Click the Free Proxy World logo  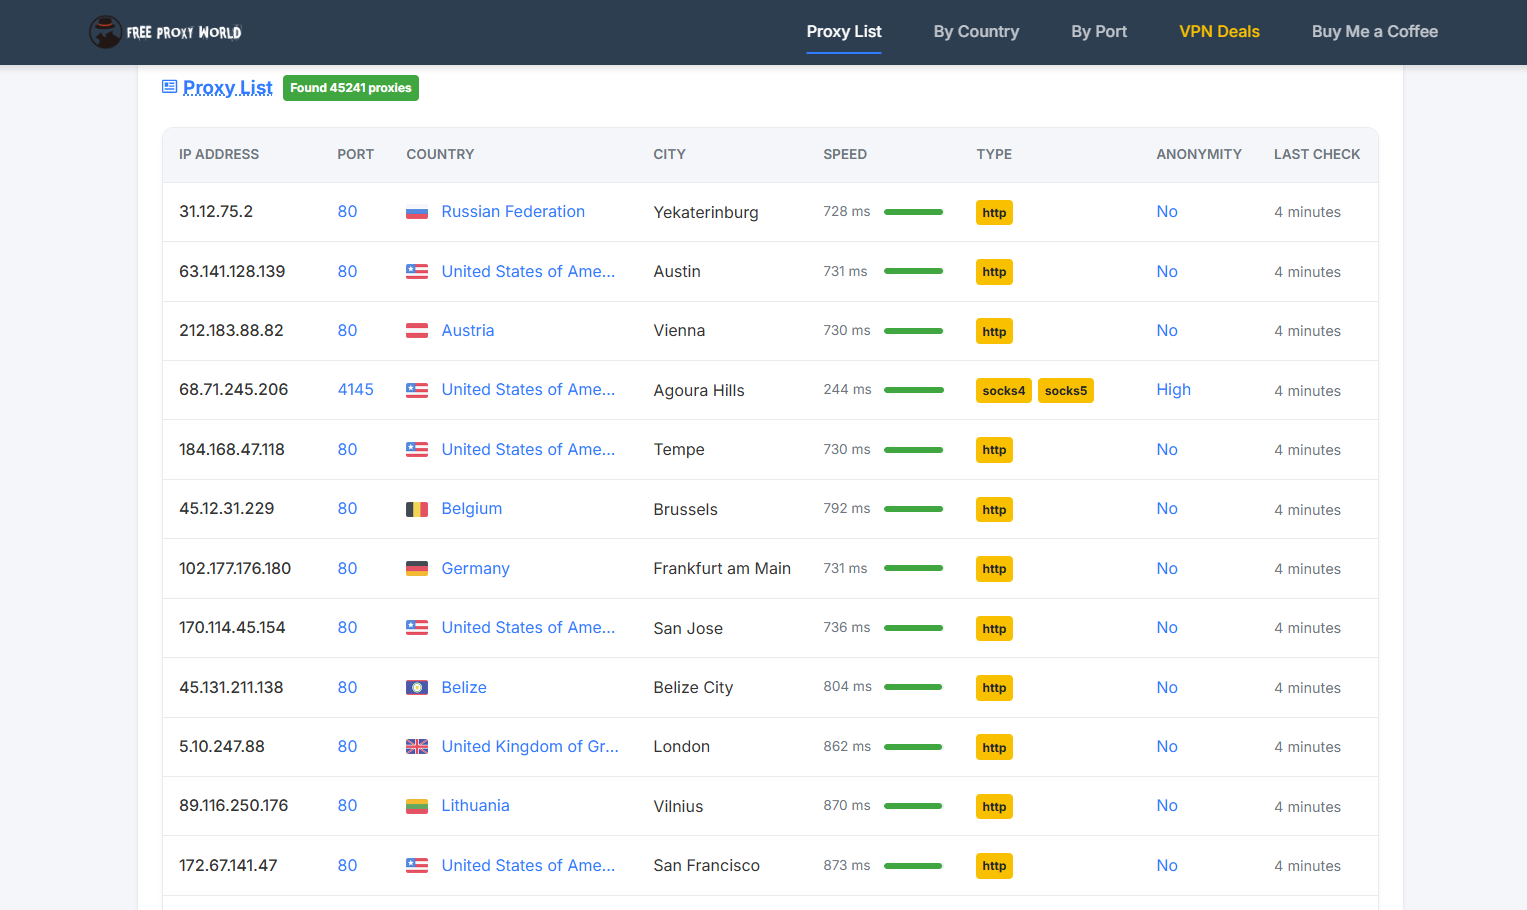tap(165, 32)
